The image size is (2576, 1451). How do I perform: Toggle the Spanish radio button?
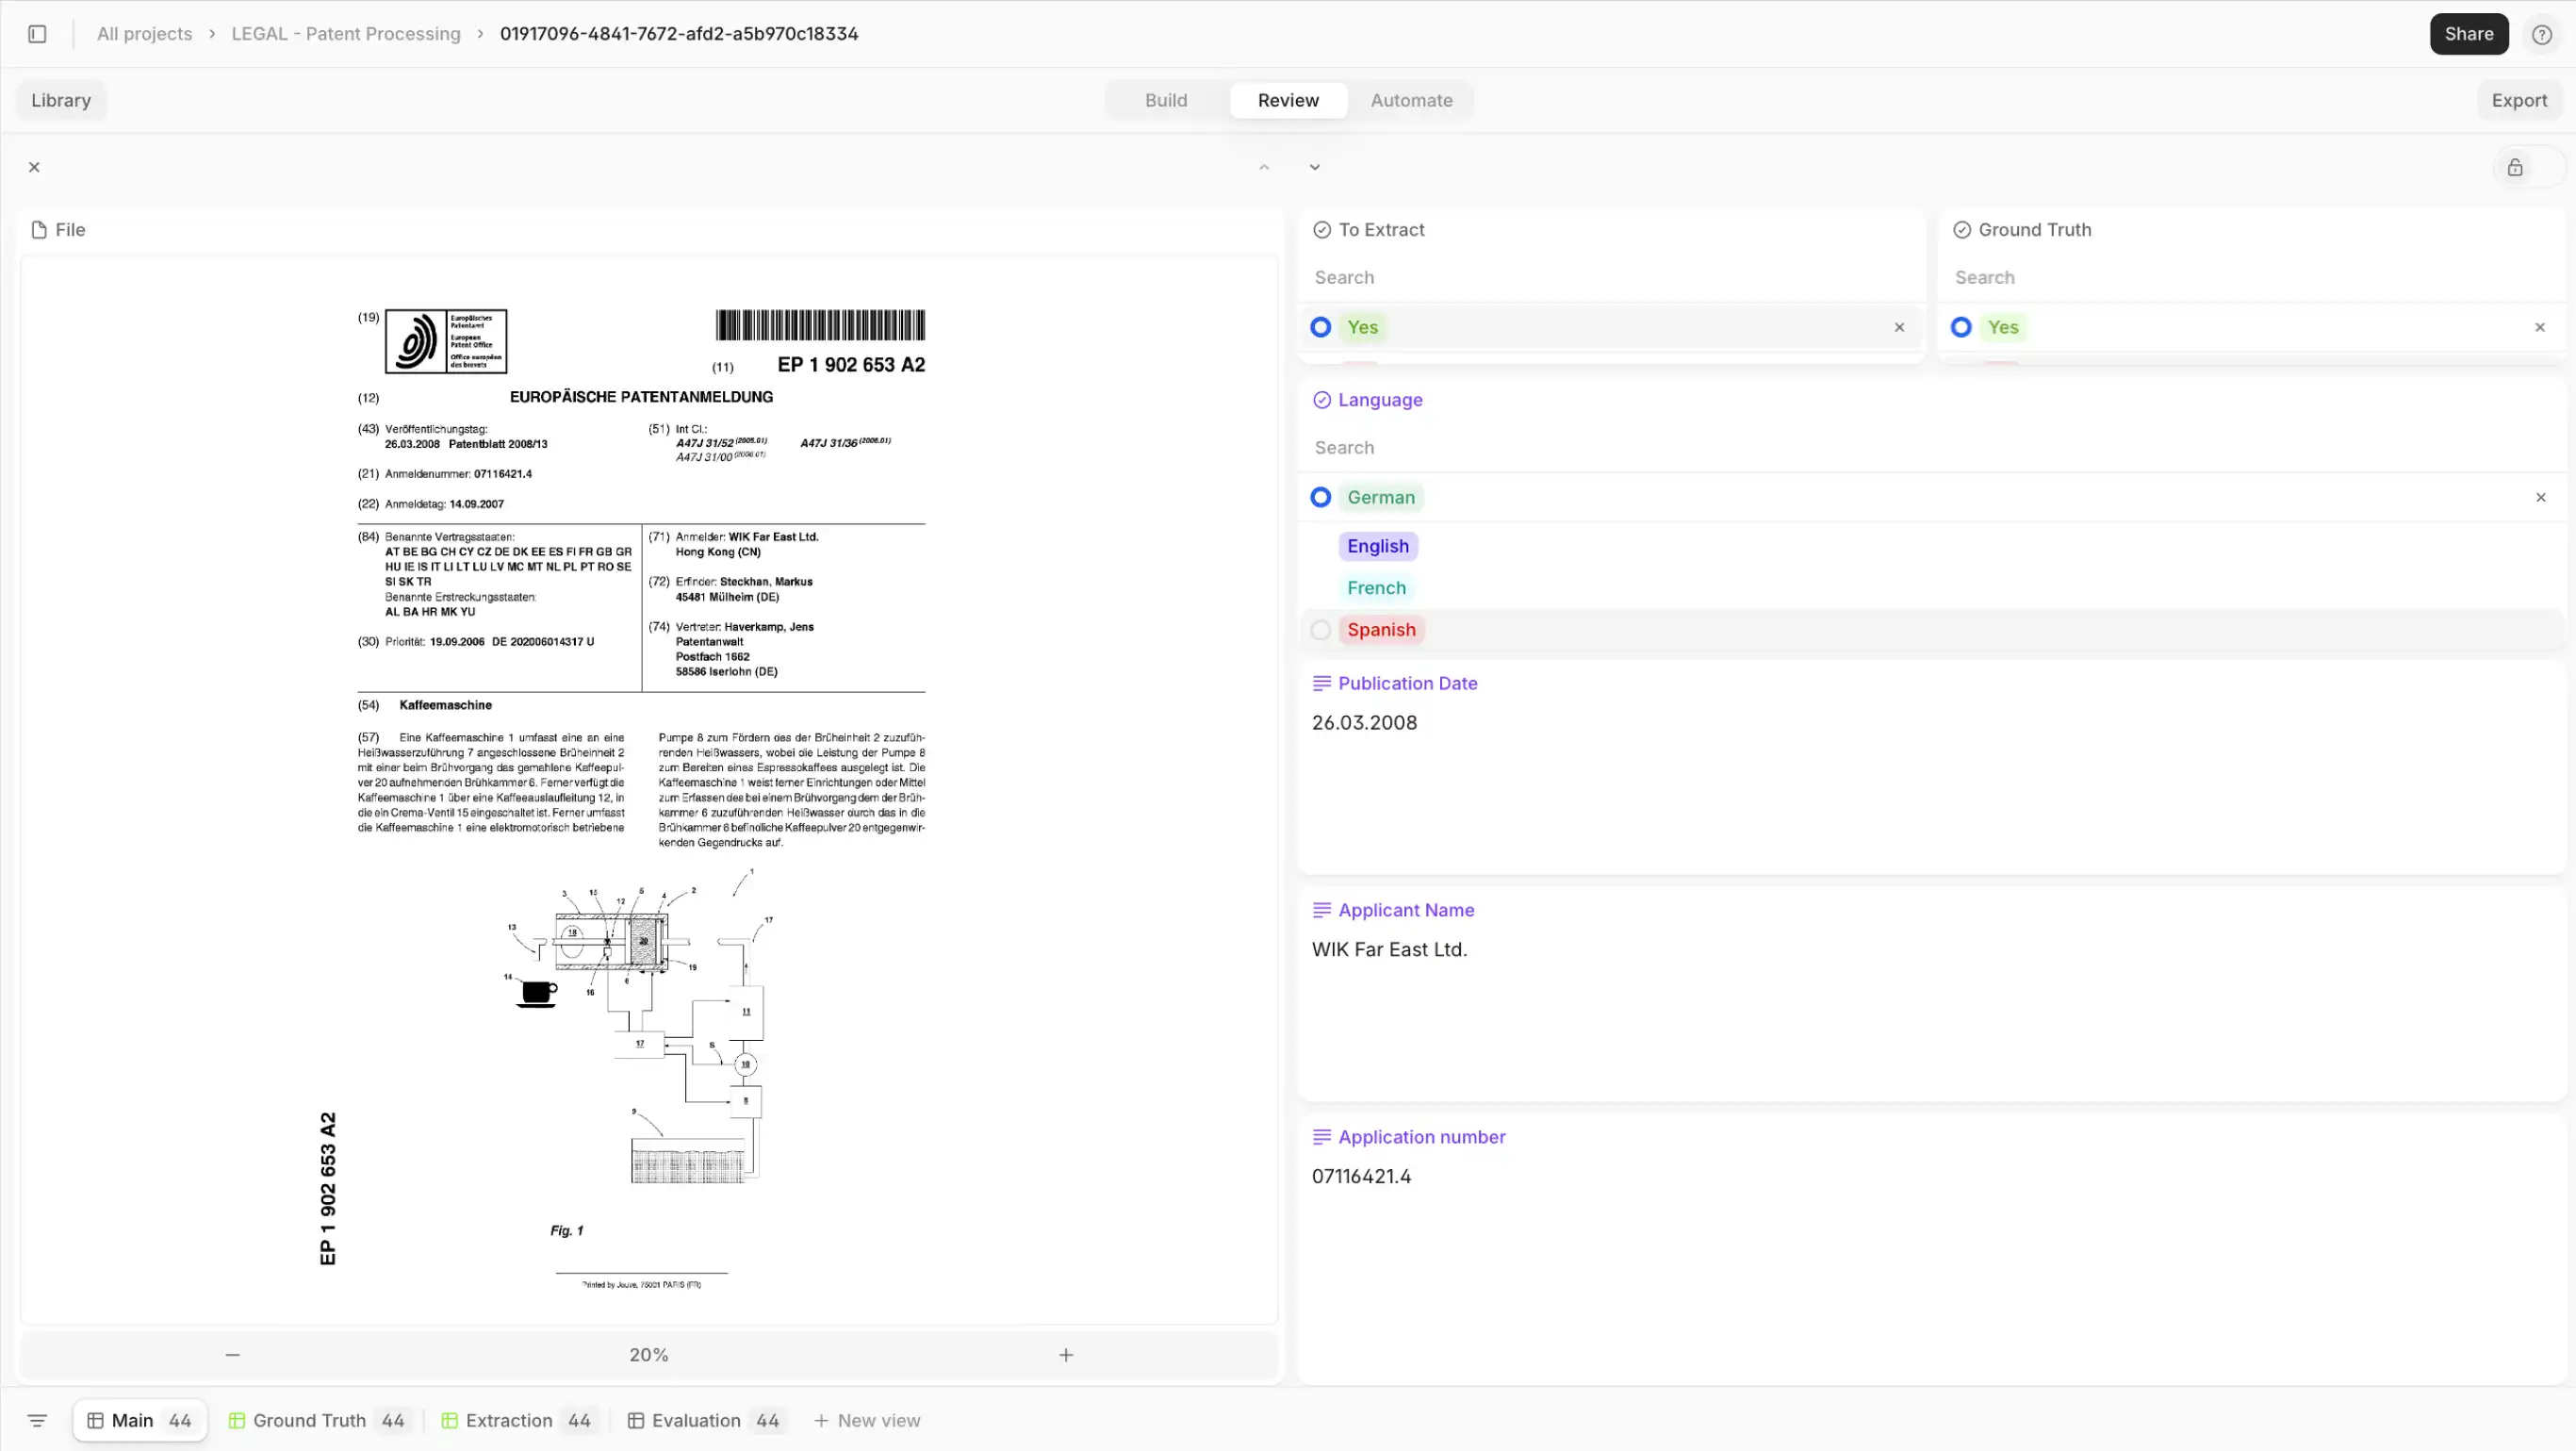pyautogui.click(x=1321, y=628)
